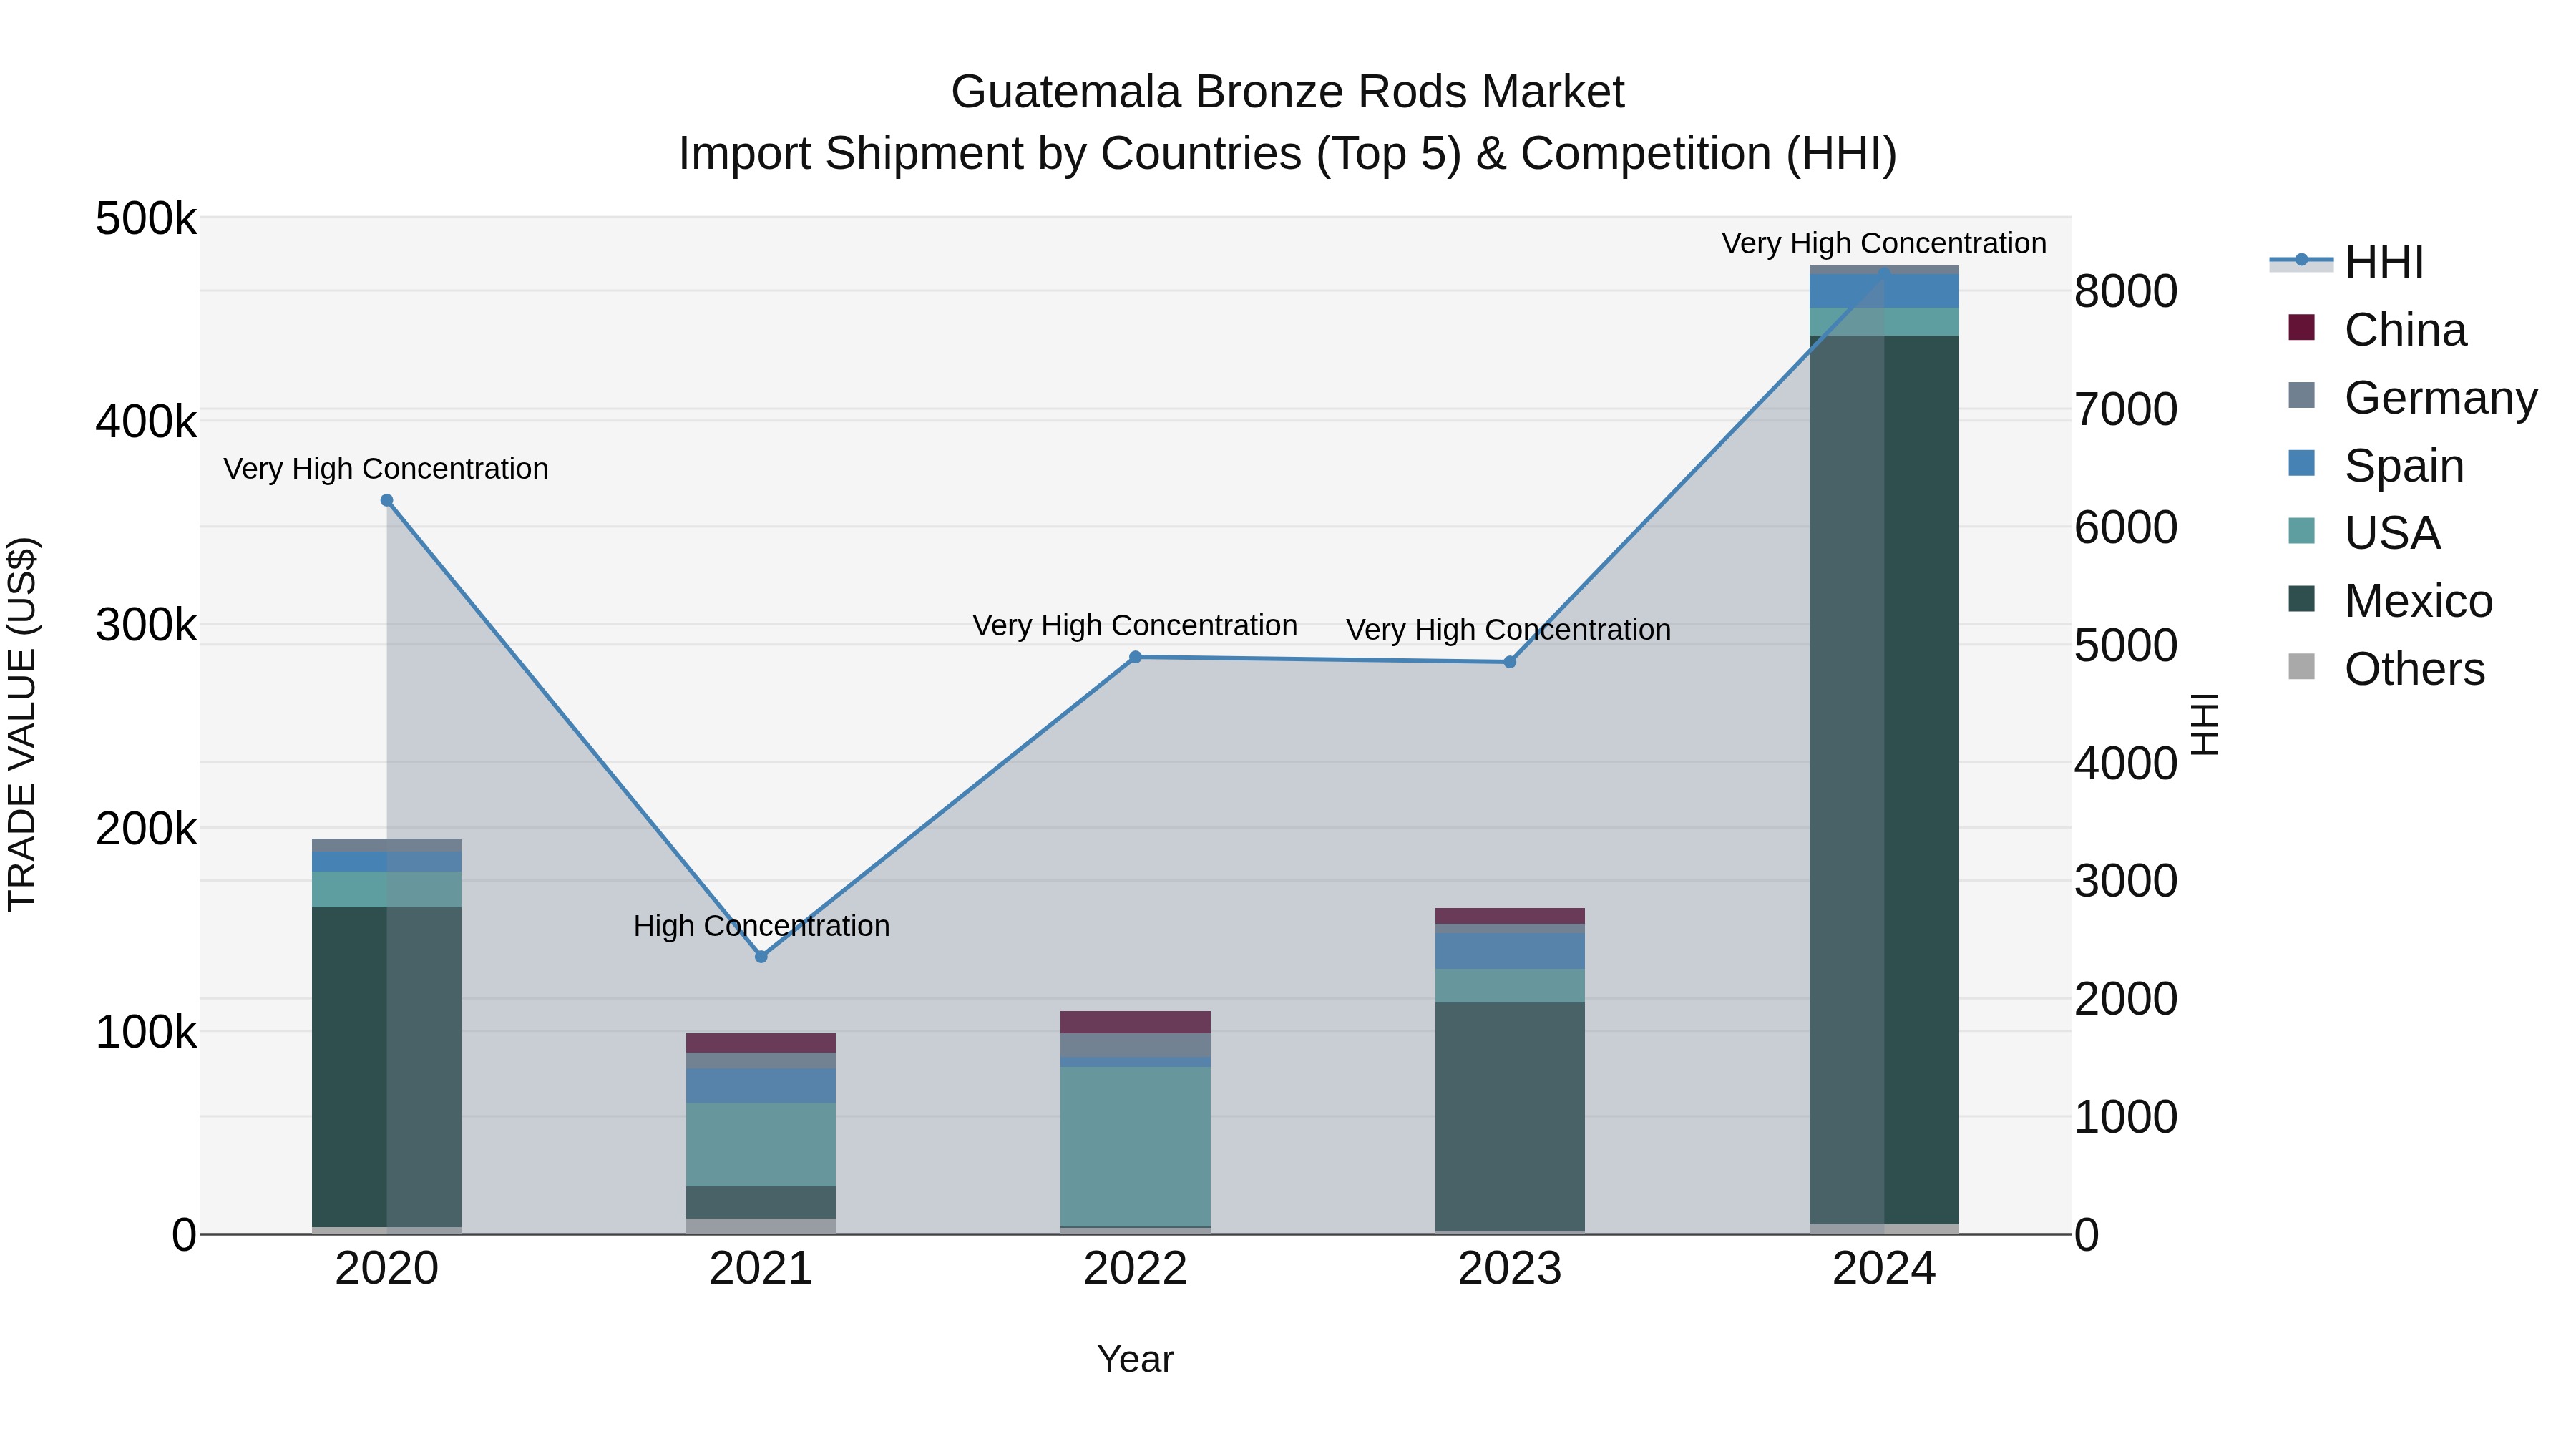Toggle the Spain legend entry
The height and width of the screenshot is (1449, 2576).
[2376, 466]
